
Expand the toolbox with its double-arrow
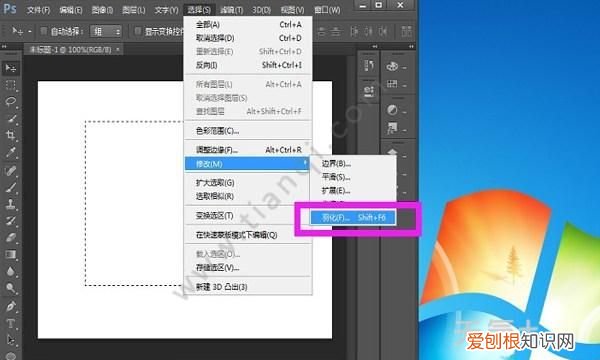[4, 47]
